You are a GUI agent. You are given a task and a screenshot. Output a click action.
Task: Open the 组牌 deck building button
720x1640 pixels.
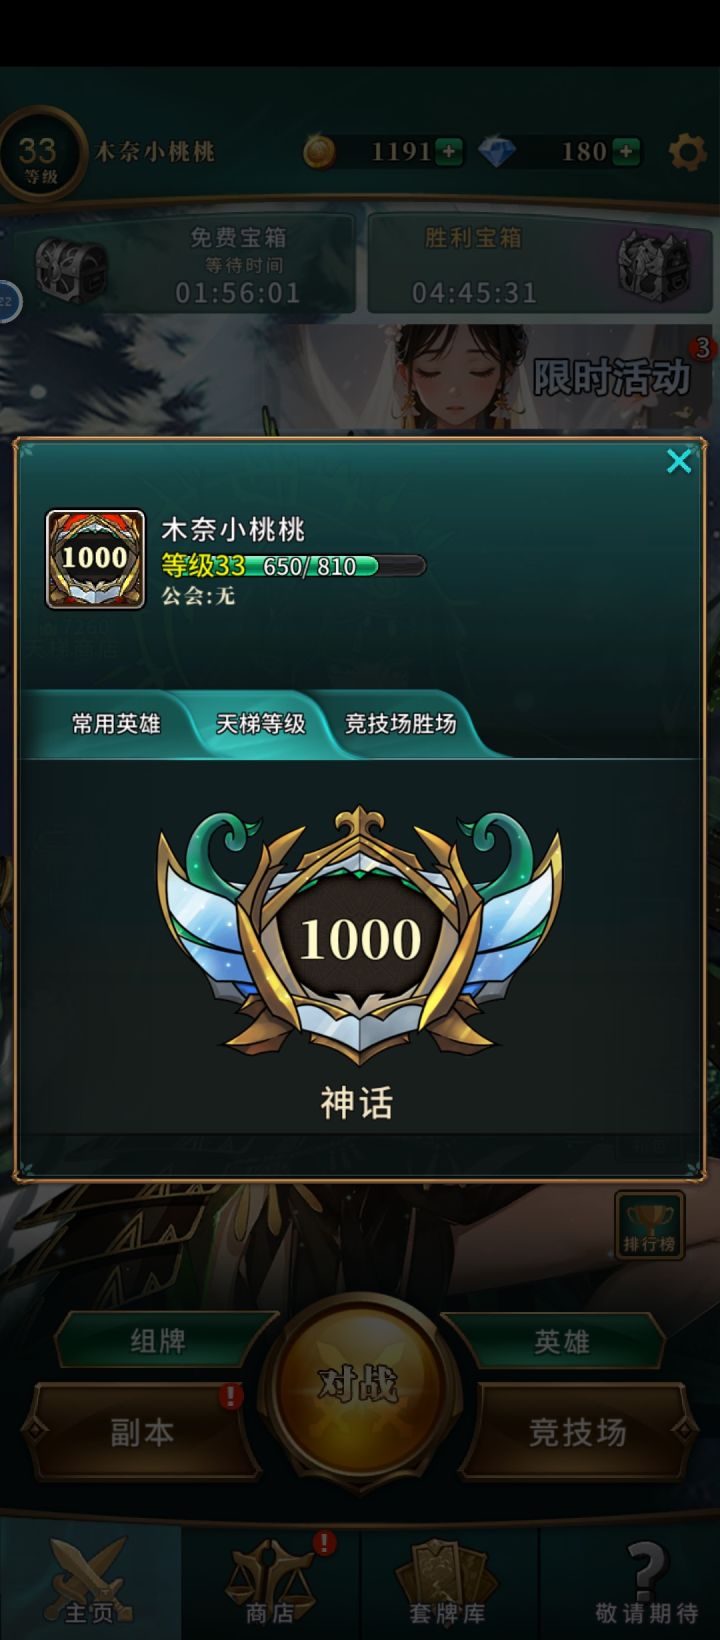point(158,1341)
